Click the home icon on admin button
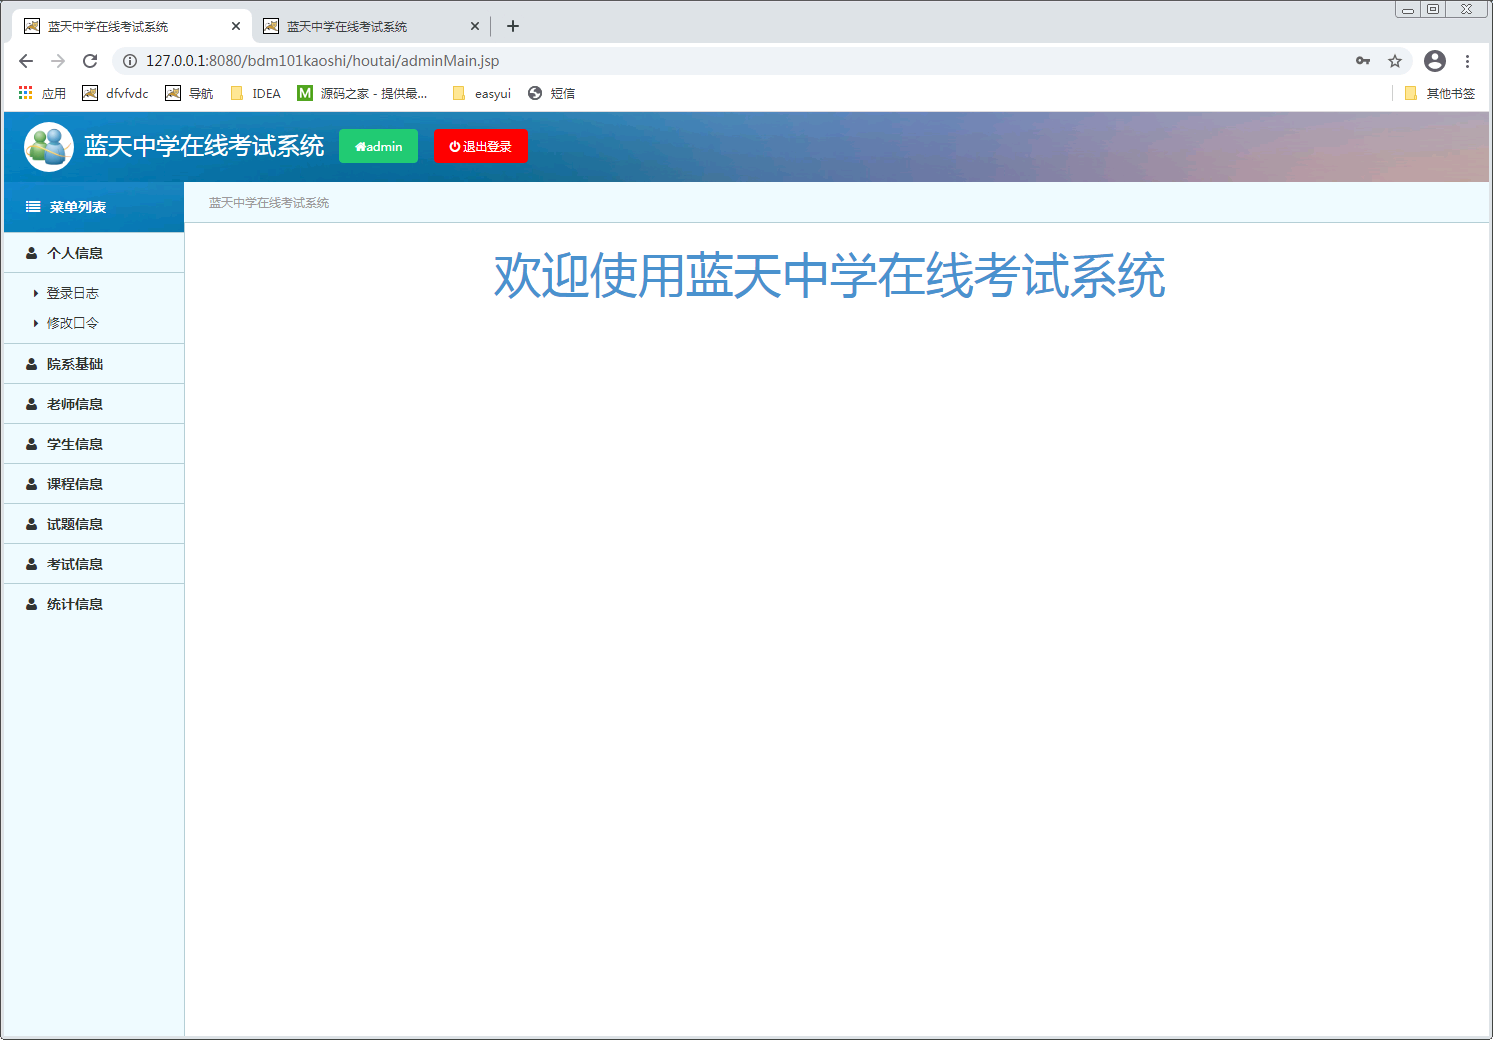The height and width of the screenshot is (1040, 1493). click(360, 147)
